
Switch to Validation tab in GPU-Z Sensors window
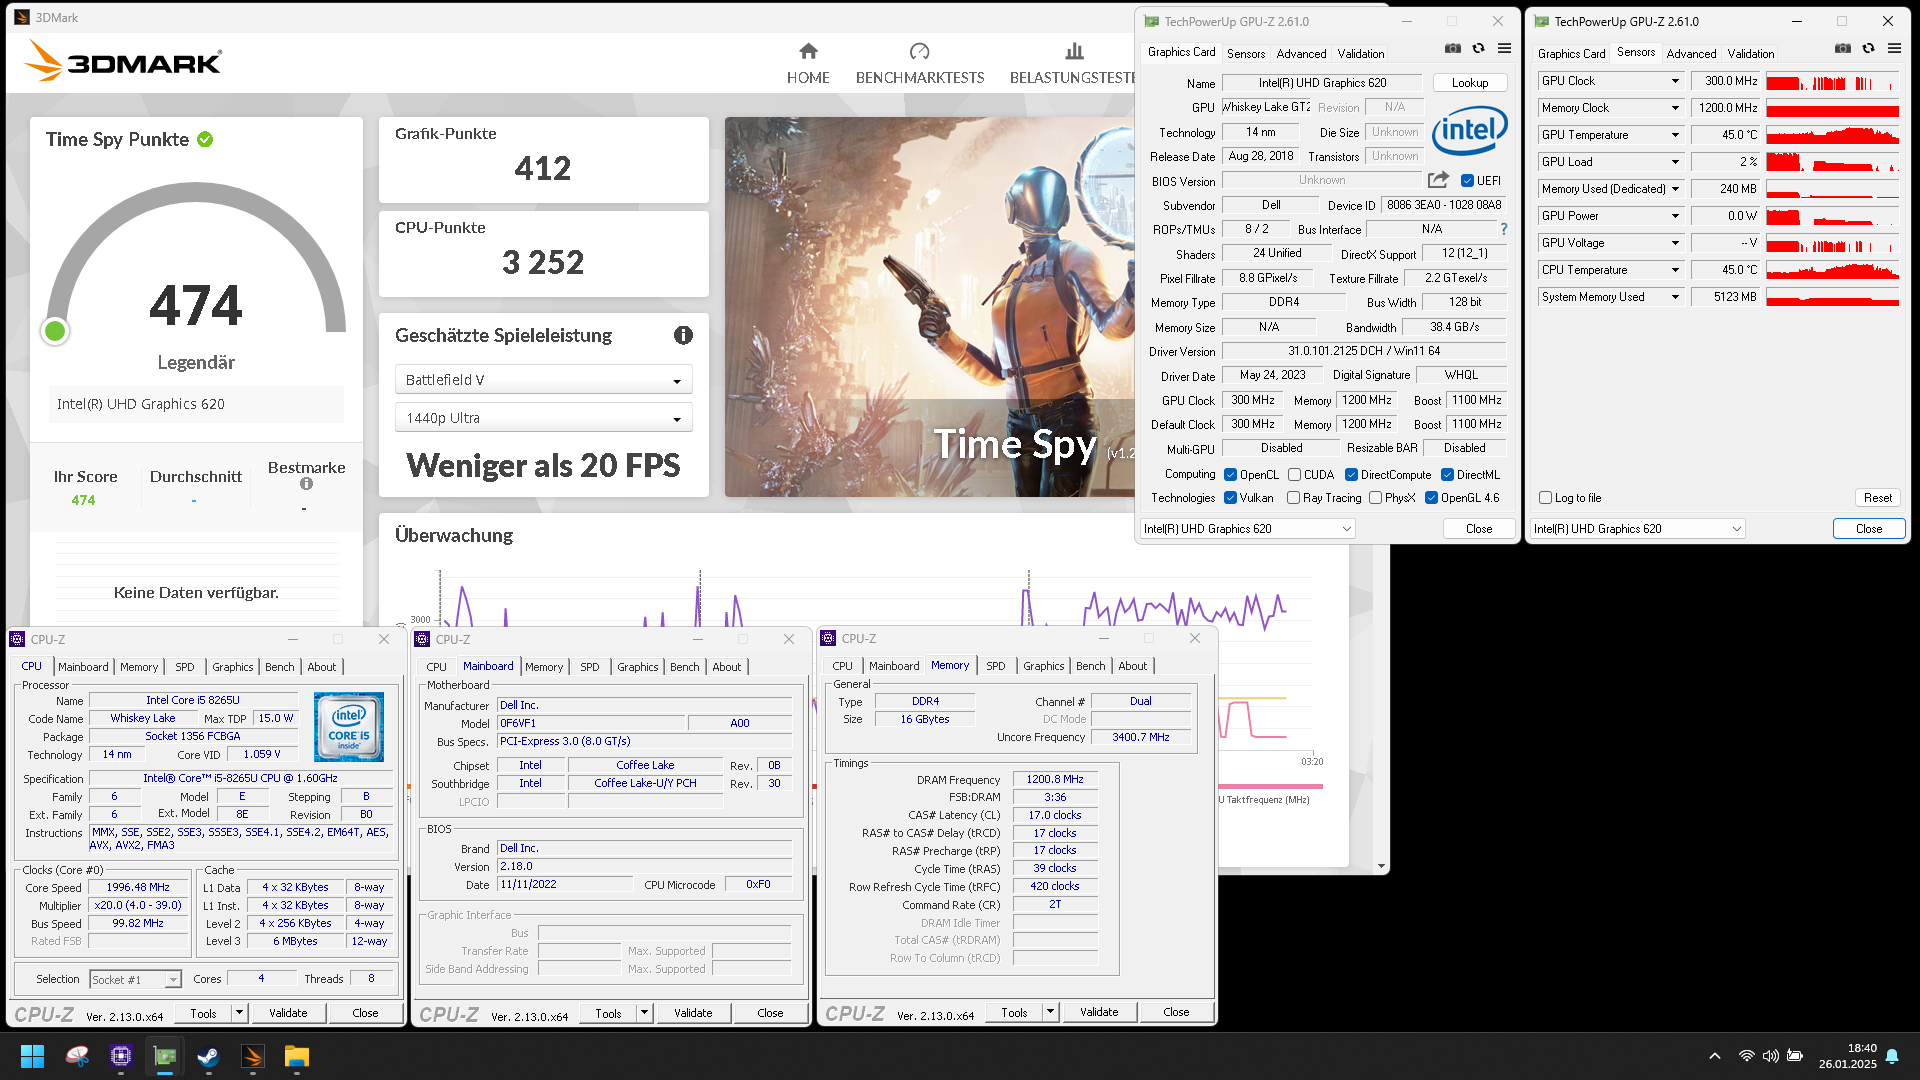coord(1750,54)
